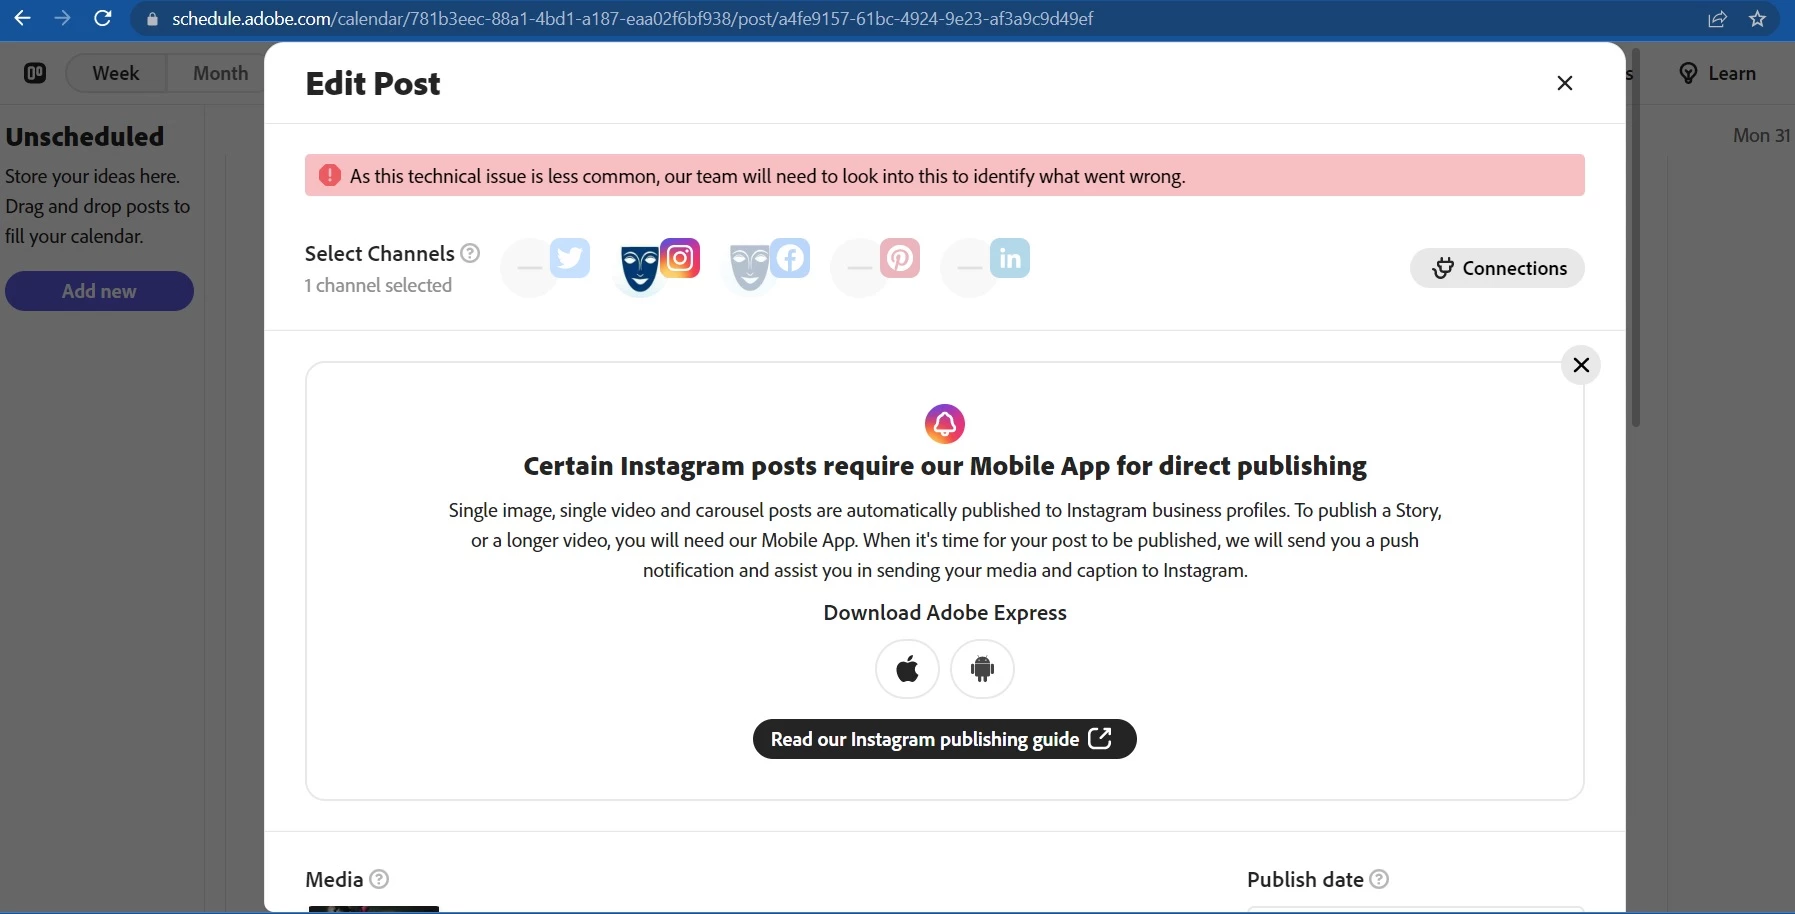Click the red error alert icon
This screenshot has height=914, width=1795.
pos(329,176)
